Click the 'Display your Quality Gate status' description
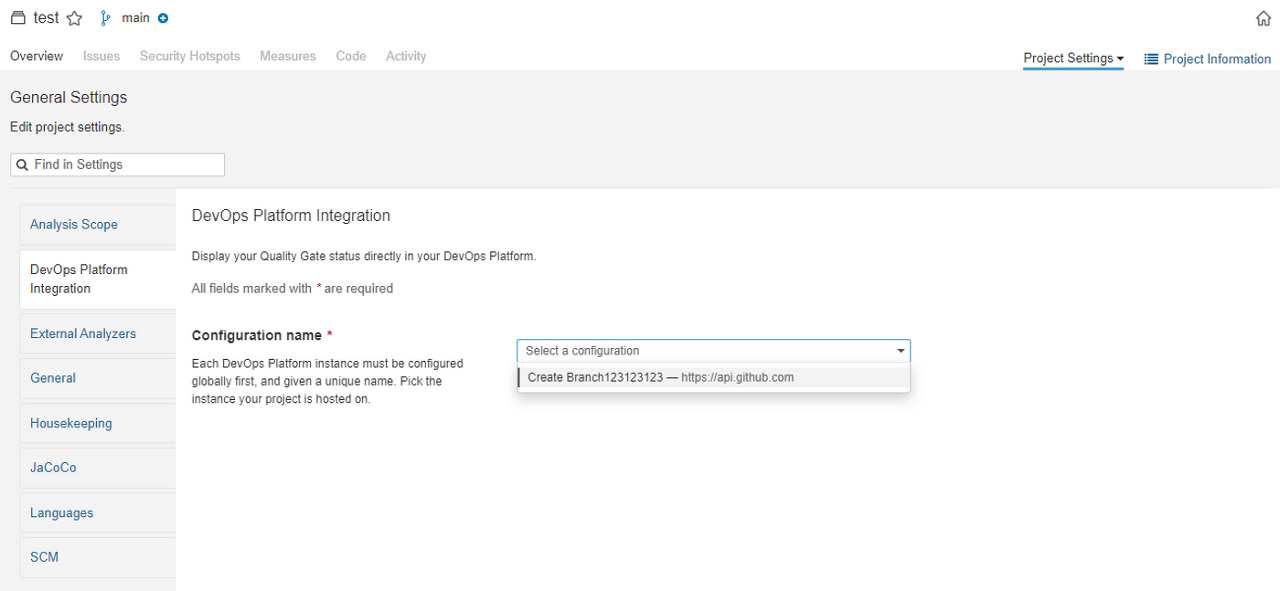The image size is (1280, 591). [x=364, y=256]
